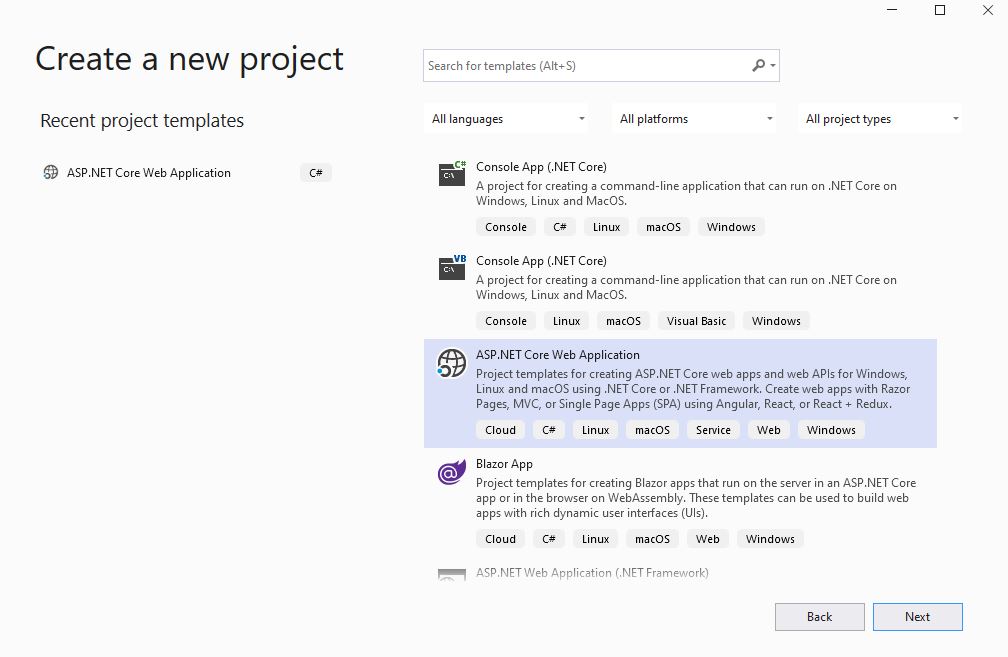The width and height of the screenshot is (1008, 657).
Task: Click the C# tag on the Blazor App template
Action: click(548, 538)
